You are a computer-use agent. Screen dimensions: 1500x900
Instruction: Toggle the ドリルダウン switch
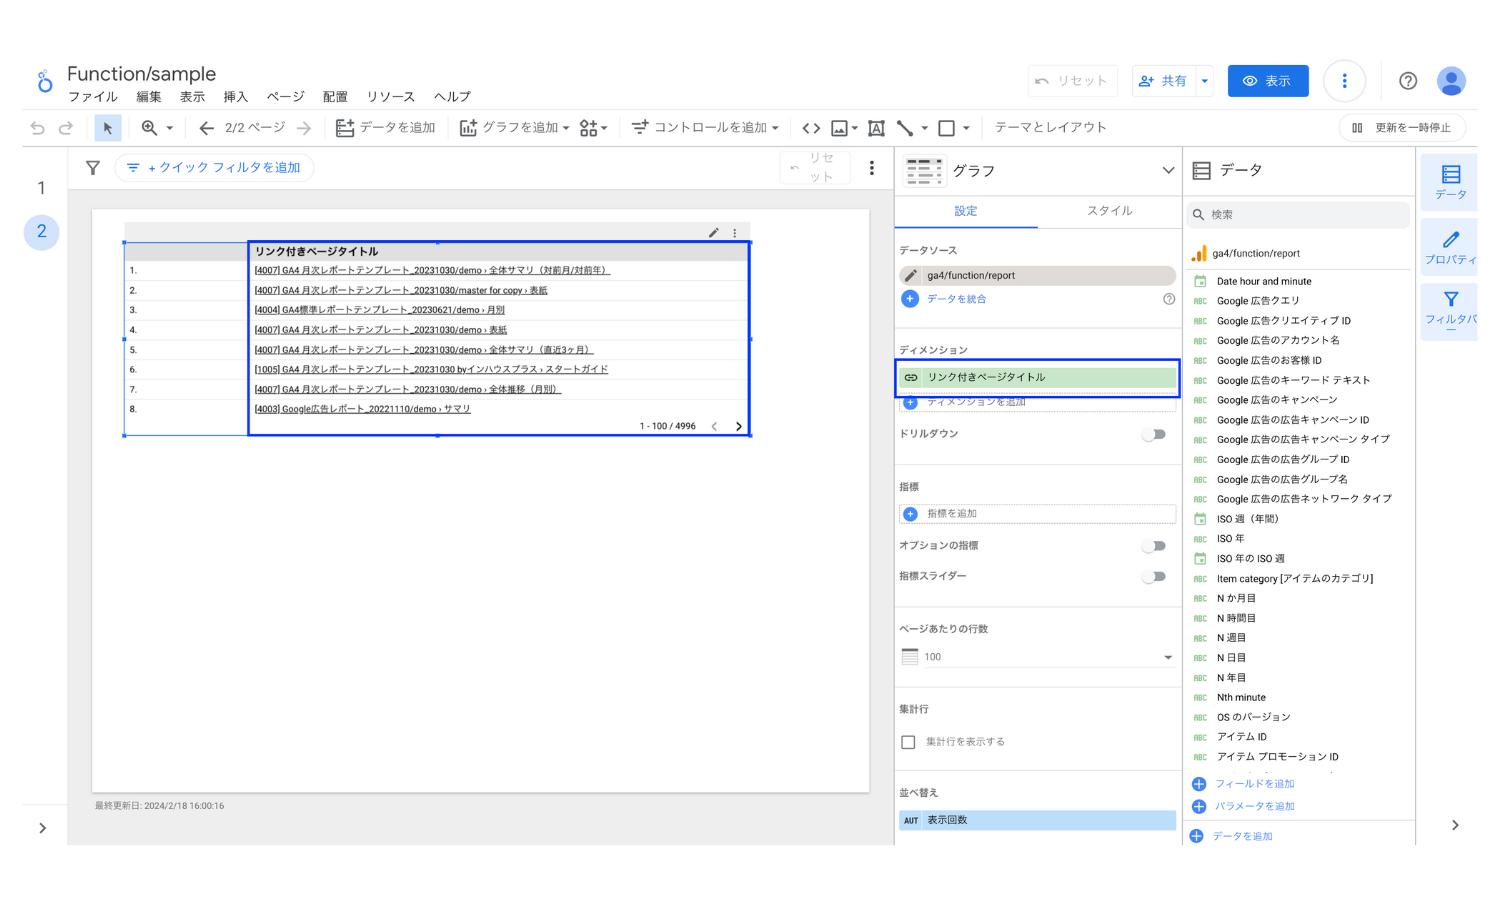1154,434
